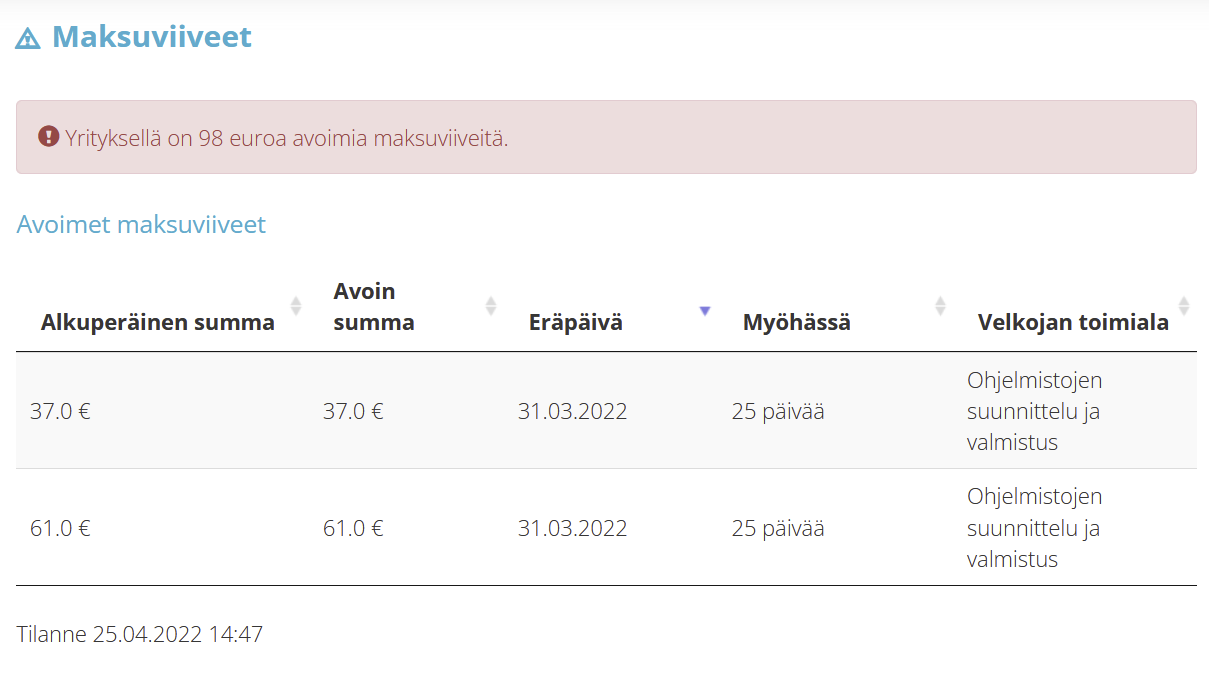Click the red exclamation icon in alert
The width and height of the screenshot is (1209, 684).
click(x=48, y=136)
